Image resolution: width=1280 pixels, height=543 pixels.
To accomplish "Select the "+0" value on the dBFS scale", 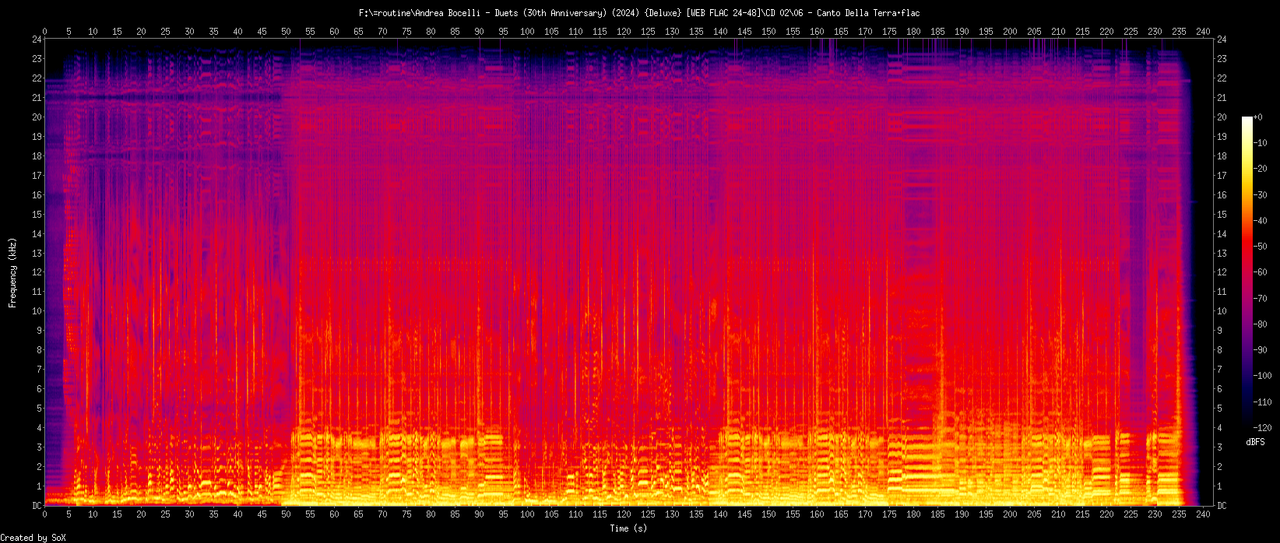I will [x=1260, y=117].
